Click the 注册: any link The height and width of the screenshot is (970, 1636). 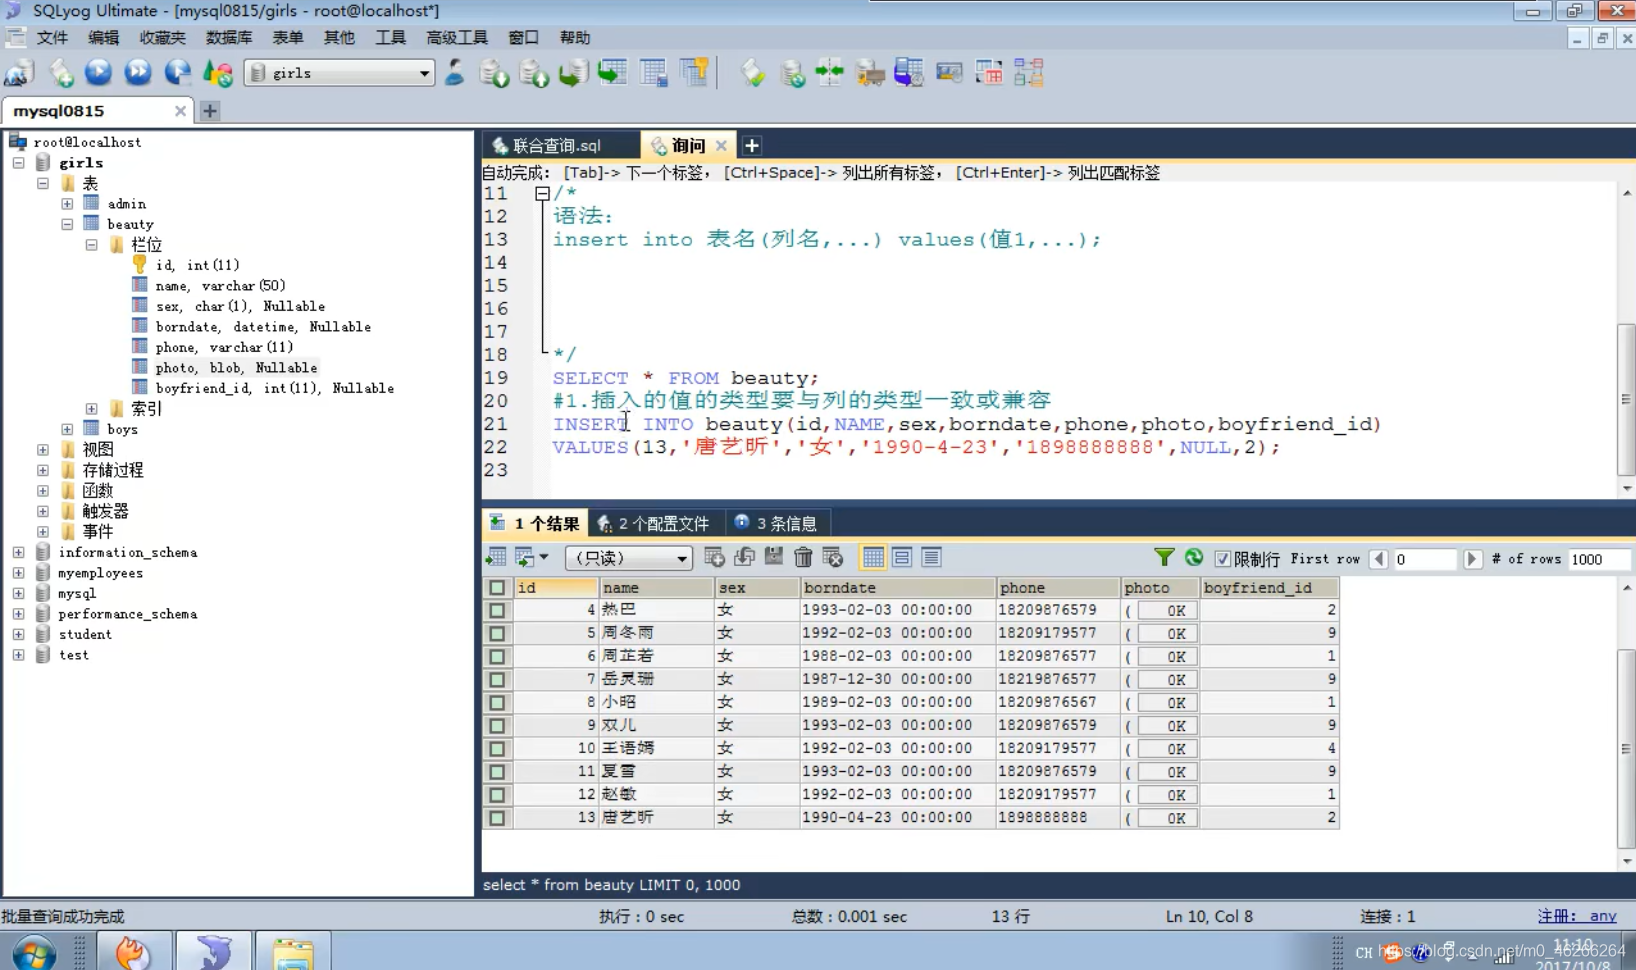(1577, 916)
